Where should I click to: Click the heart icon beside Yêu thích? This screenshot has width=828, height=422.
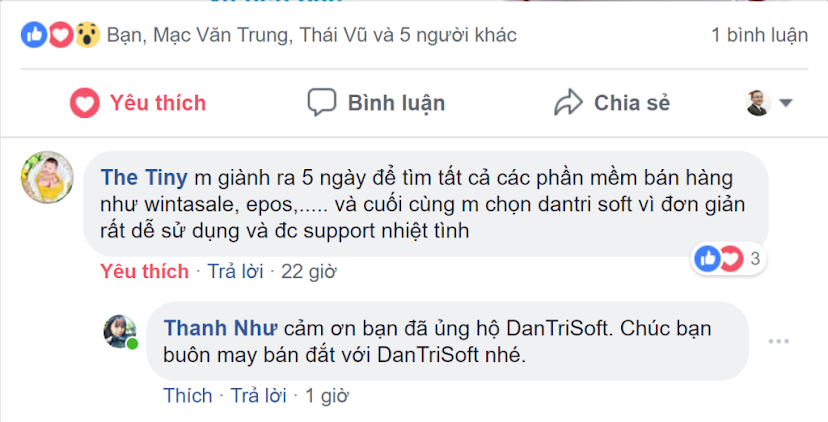(84, 103)
